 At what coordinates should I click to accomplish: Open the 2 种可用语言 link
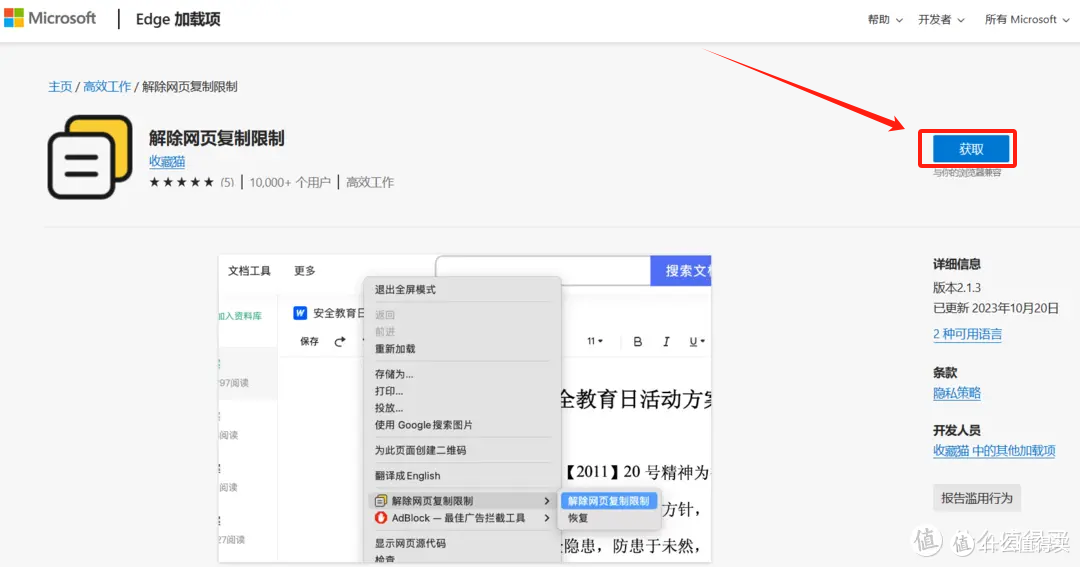[967, 334]
